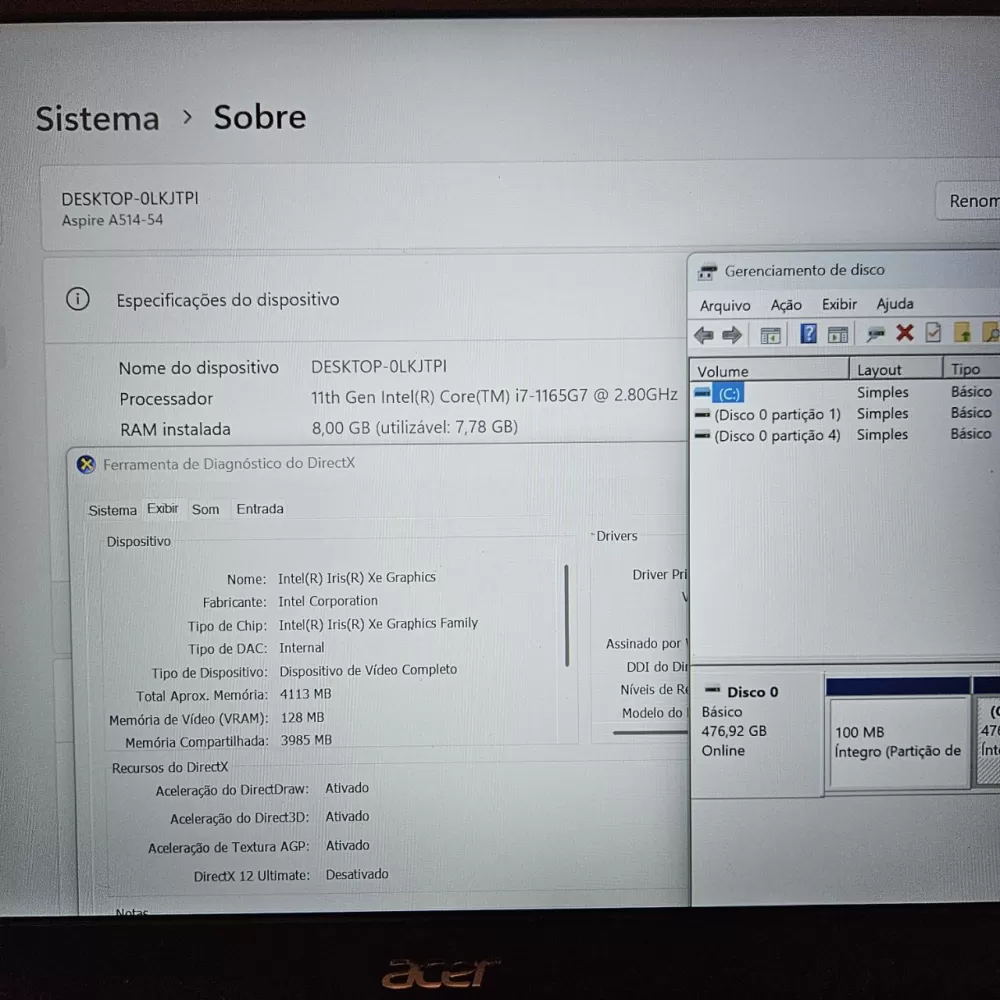
Task: Click the back arrow in Disk Management toolbar
Action: (704, 335)
